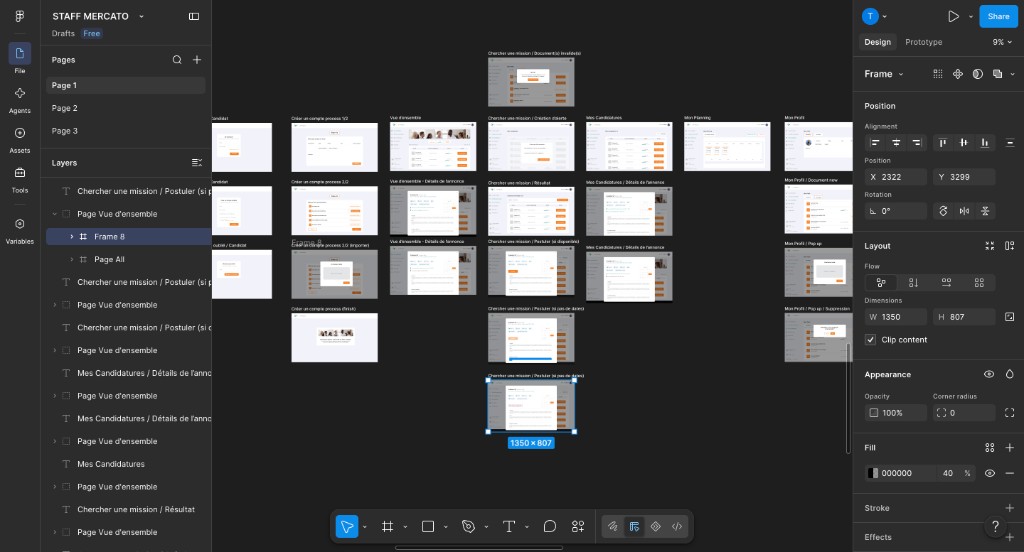The width and height of the screenshot is (1024, 552).
Task: Minimize the left sidebar panel icon
Action: (194, 16)
